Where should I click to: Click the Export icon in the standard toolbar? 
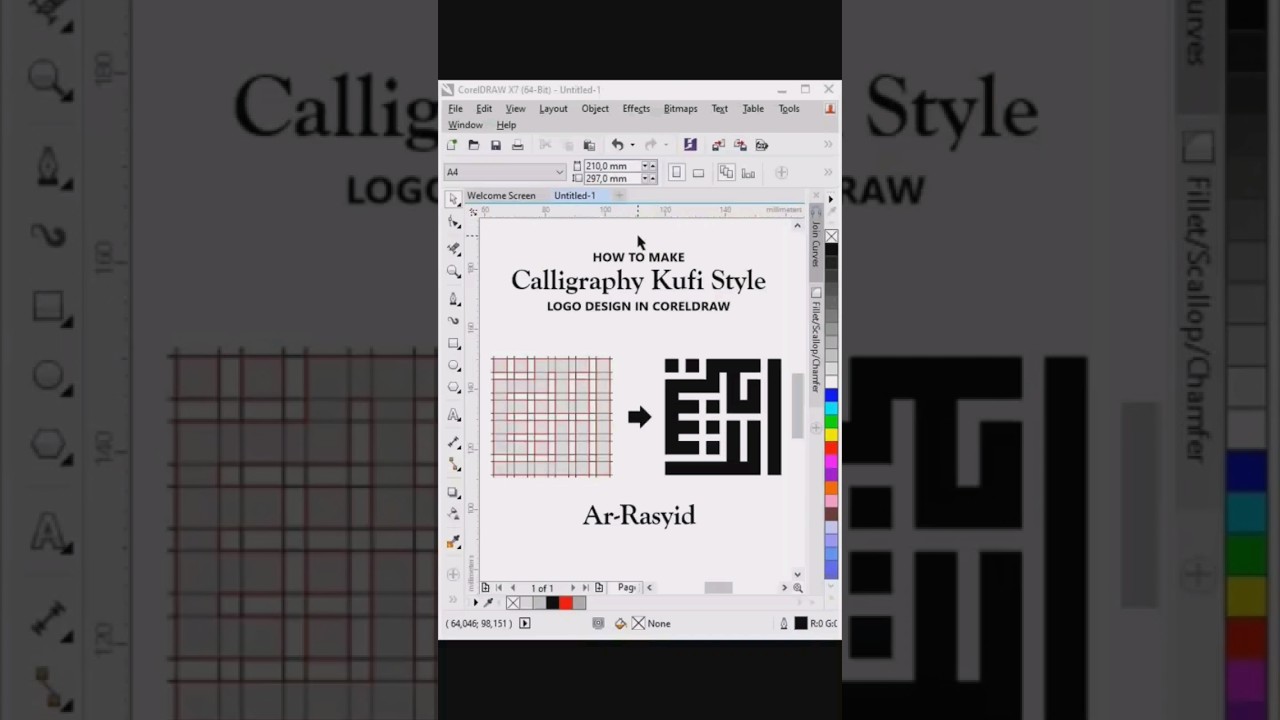740,145
